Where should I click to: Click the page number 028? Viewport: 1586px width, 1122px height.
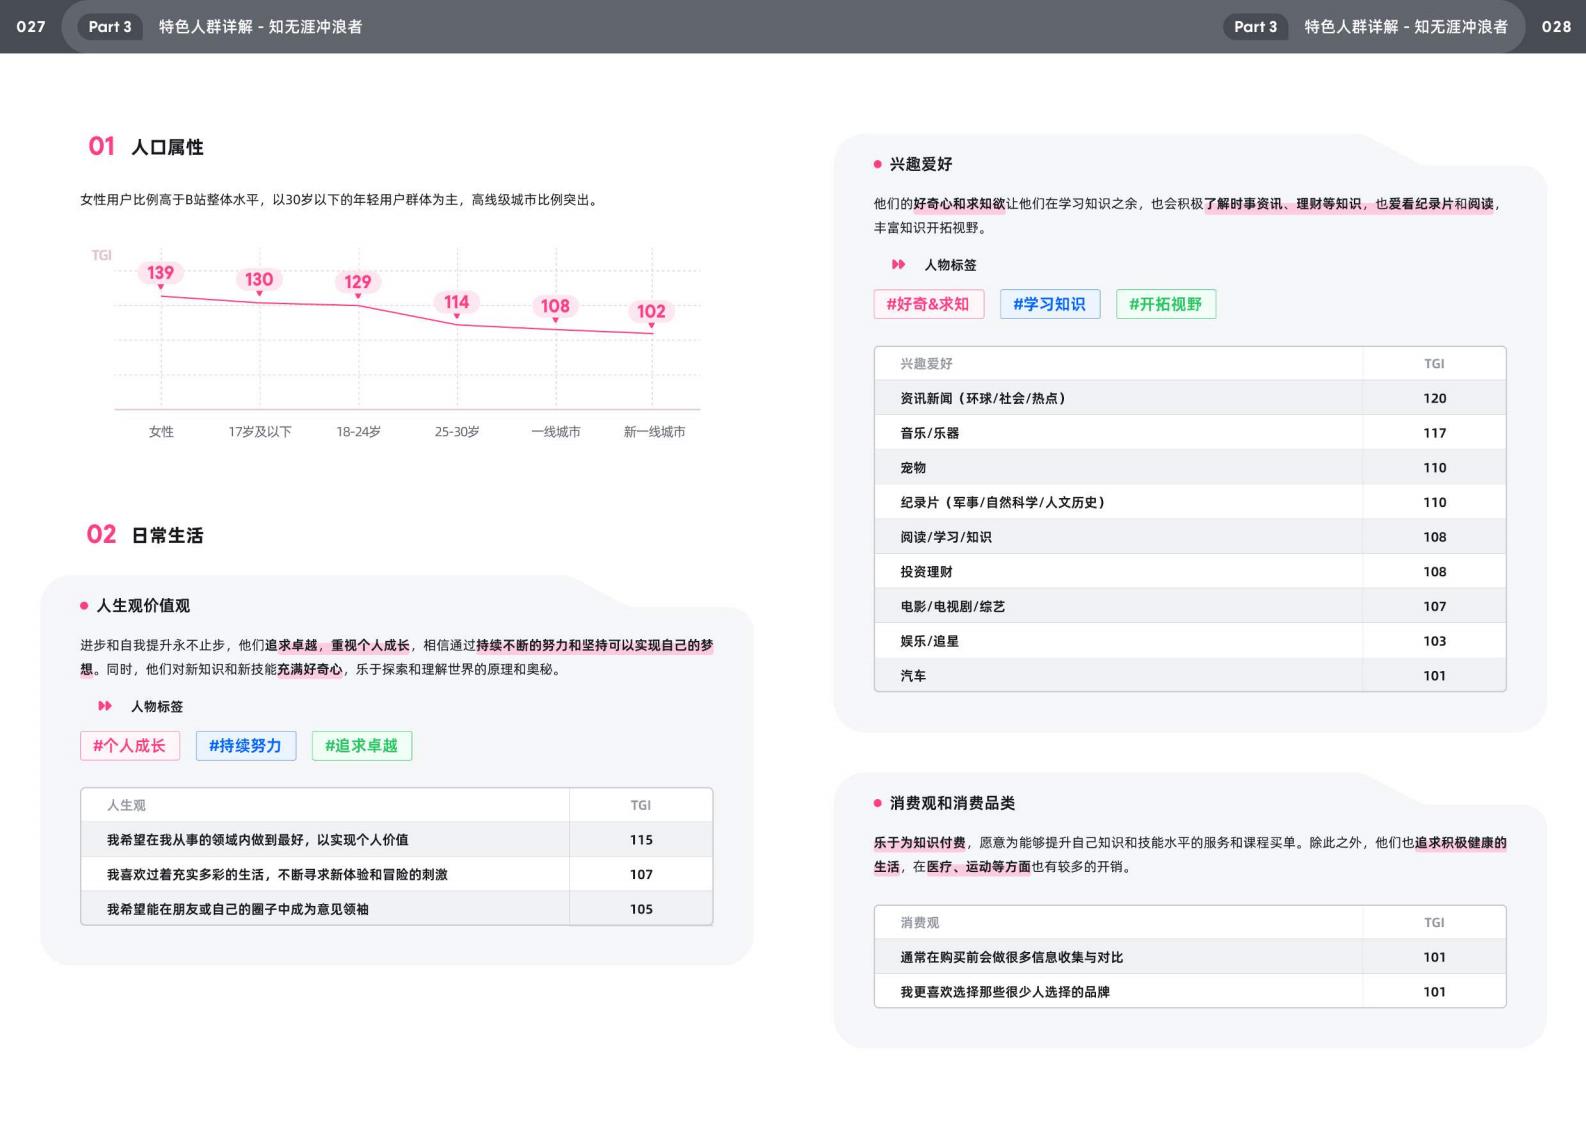[x=1556, y=27]
